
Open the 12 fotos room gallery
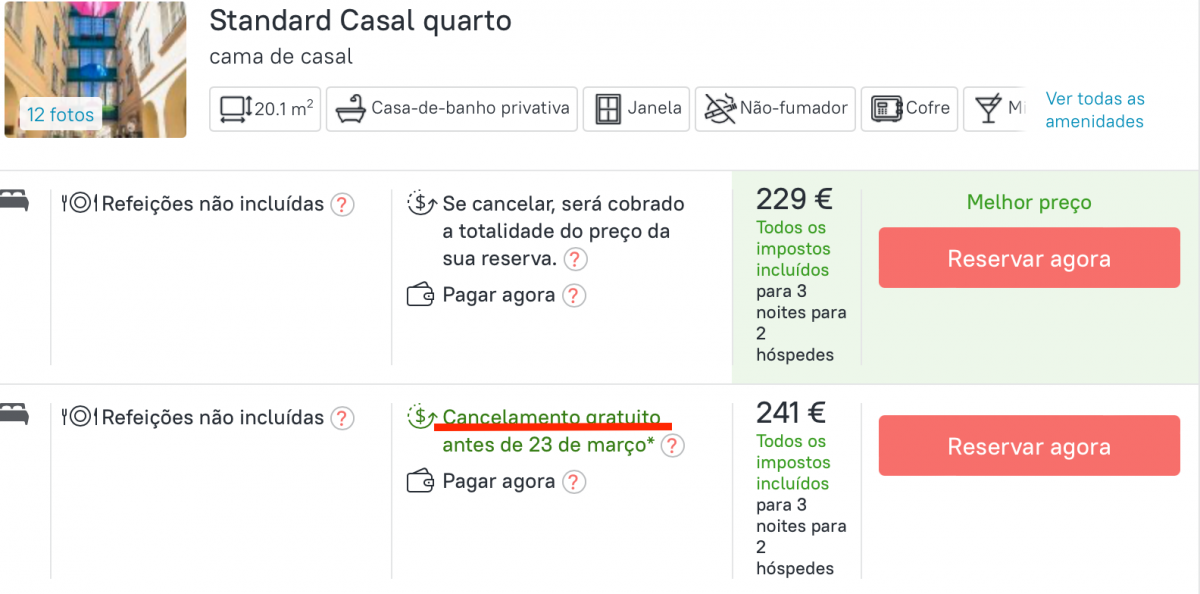pyautogui.click(x=60, y=115)
